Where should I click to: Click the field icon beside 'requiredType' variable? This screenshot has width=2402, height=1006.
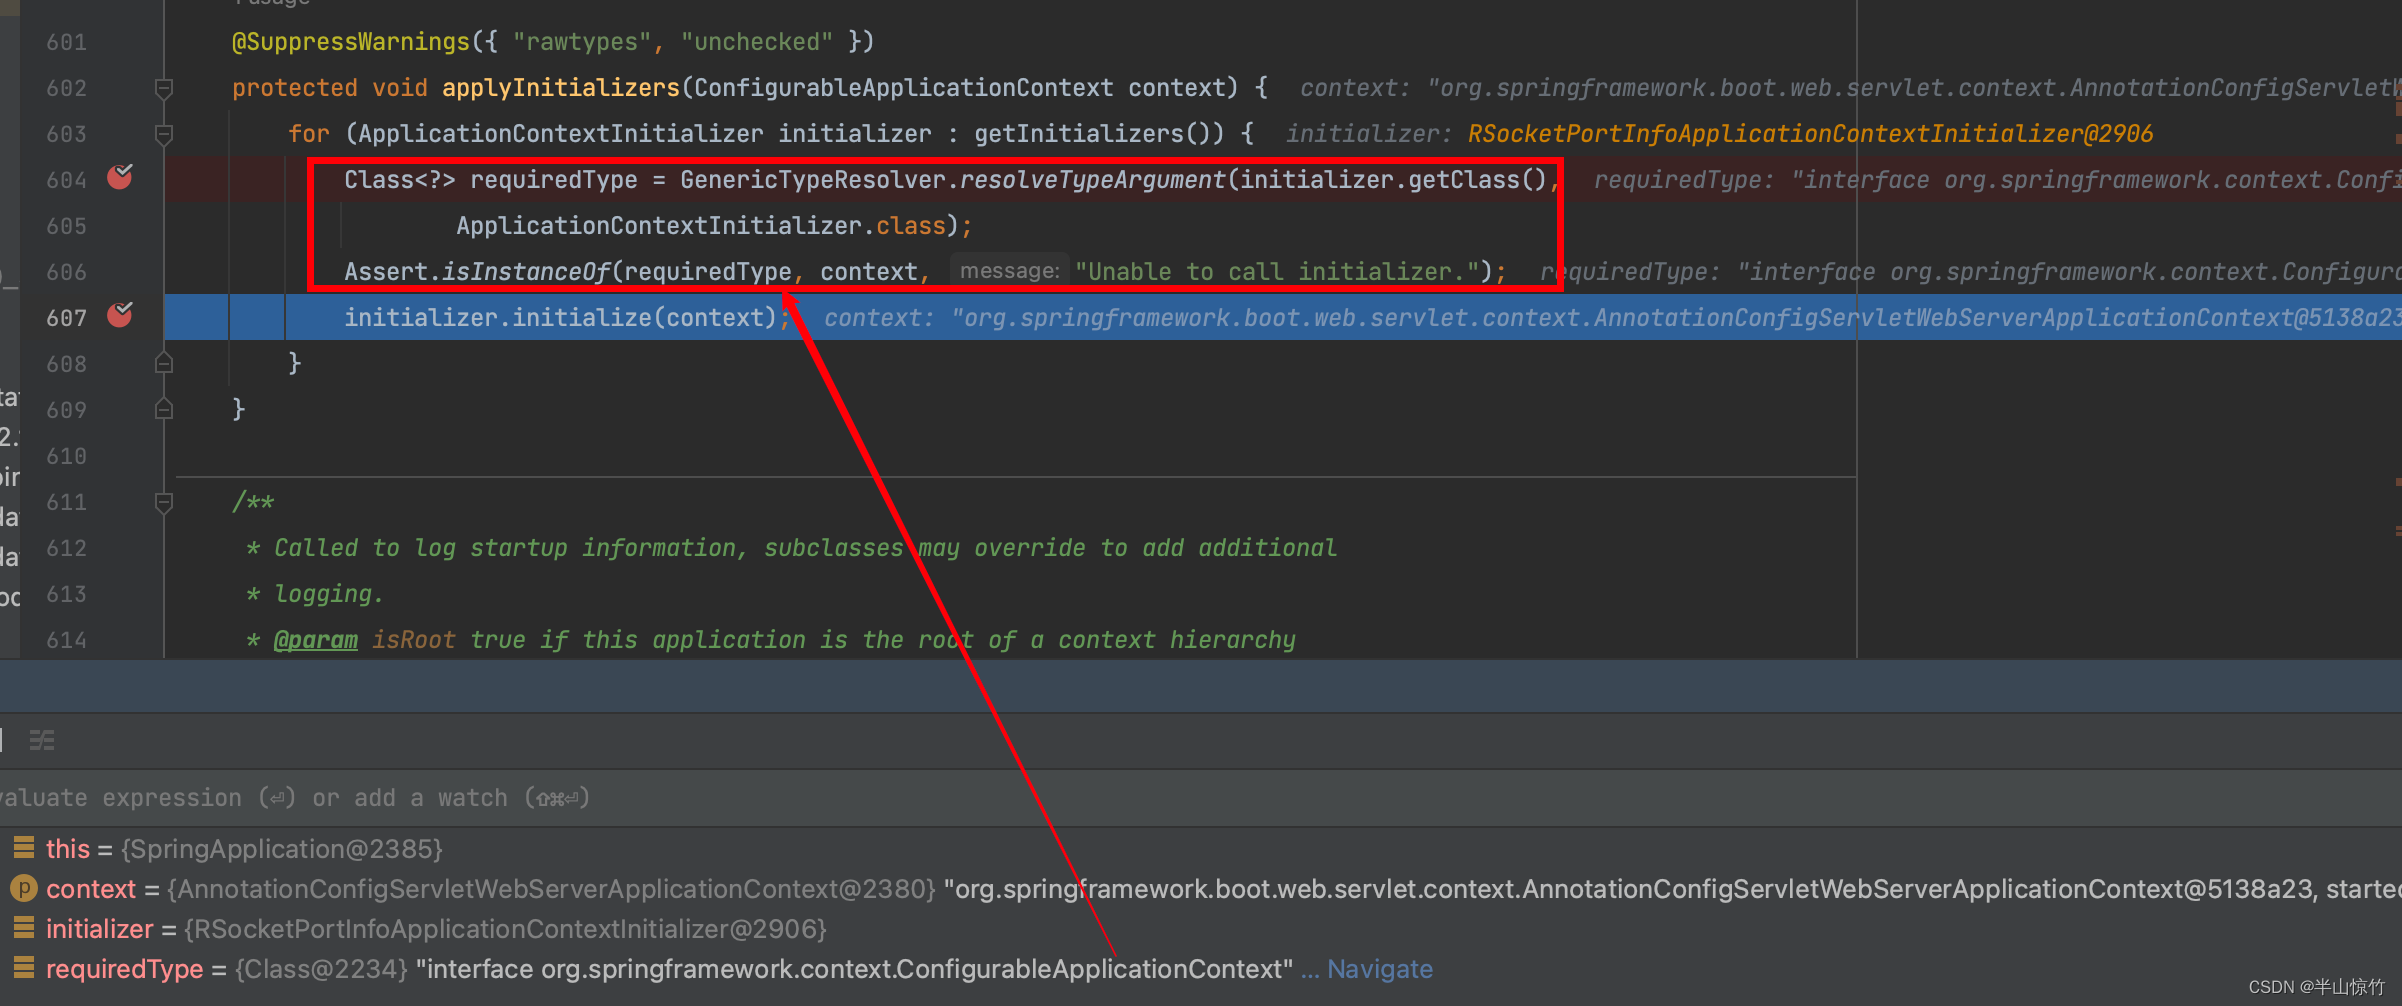click(24, 968)
